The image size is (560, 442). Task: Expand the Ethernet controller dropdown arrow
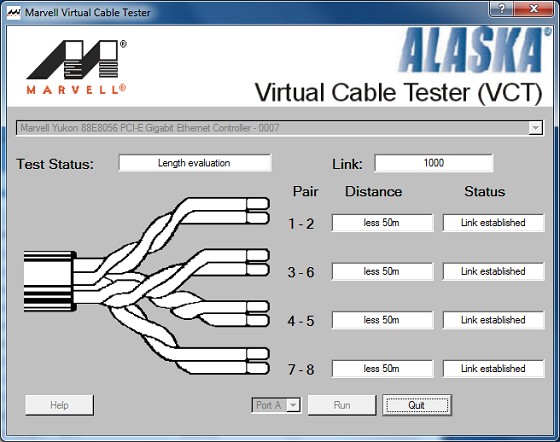click(535, 128)
